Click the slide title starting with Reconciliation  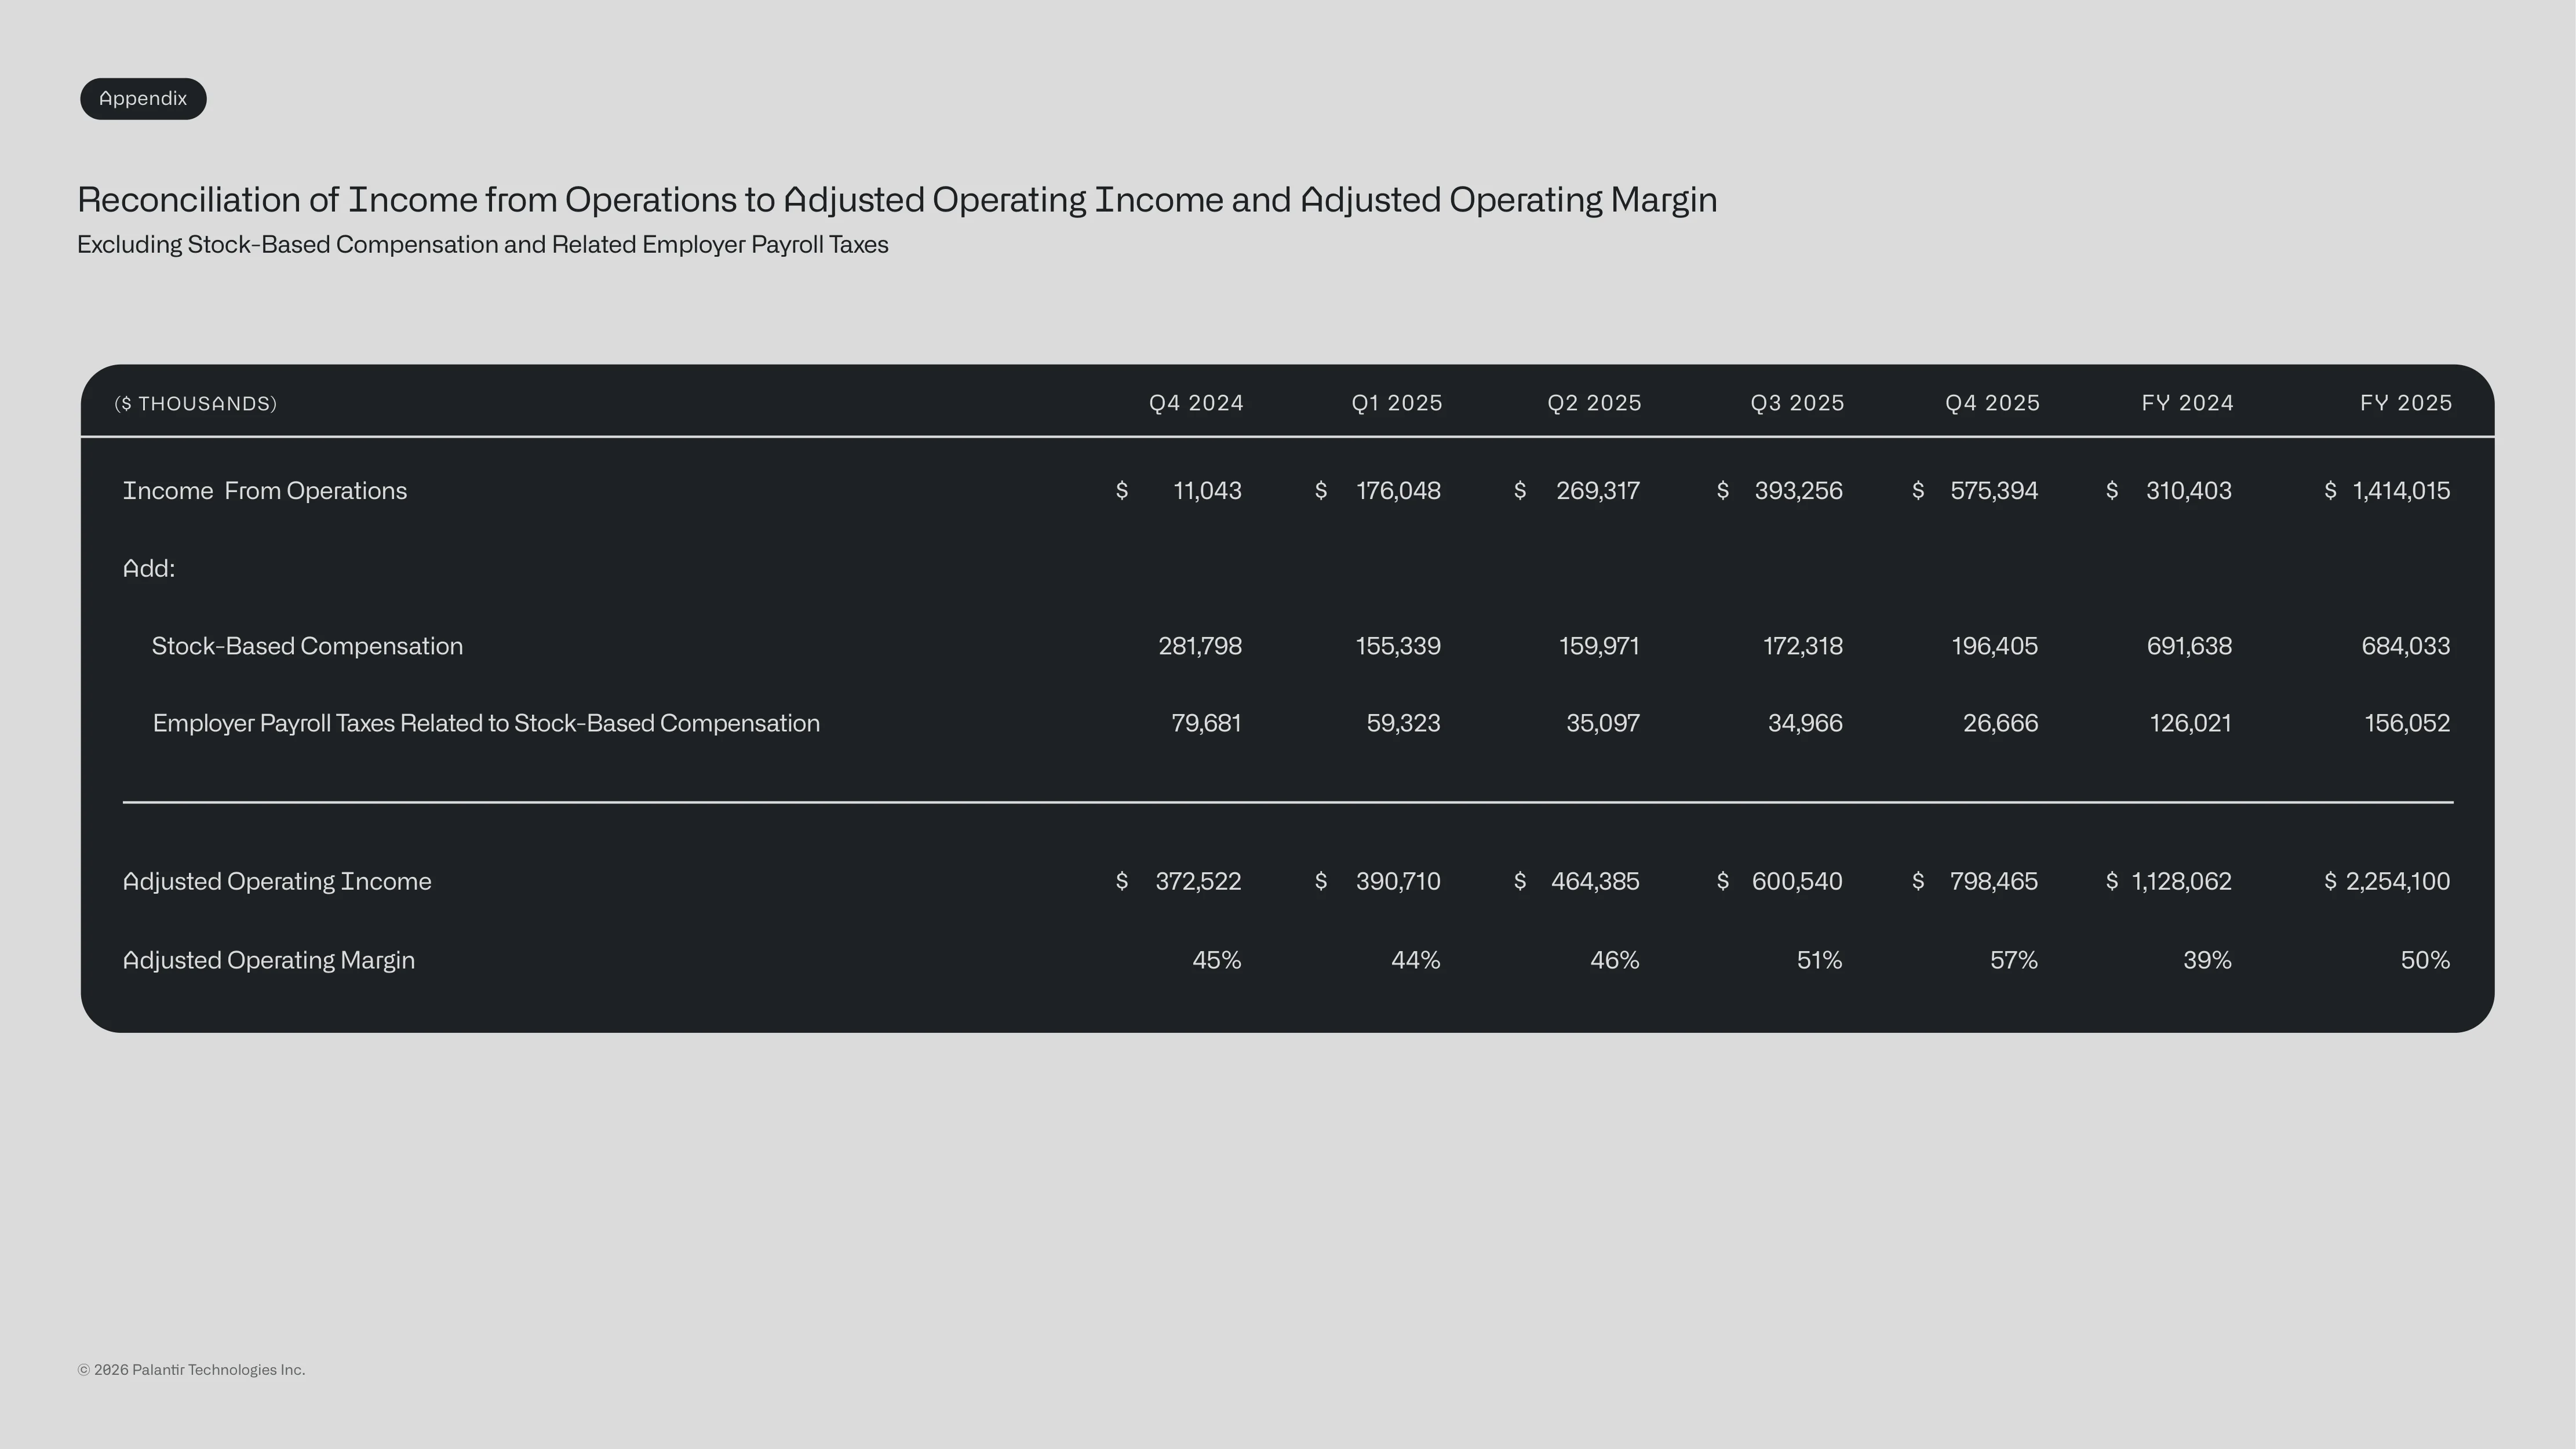coord(897,200)
